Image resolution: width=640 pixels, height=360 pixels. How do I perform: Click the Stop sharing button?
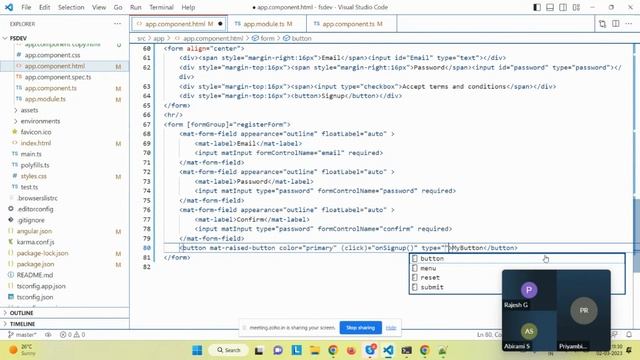360,328
